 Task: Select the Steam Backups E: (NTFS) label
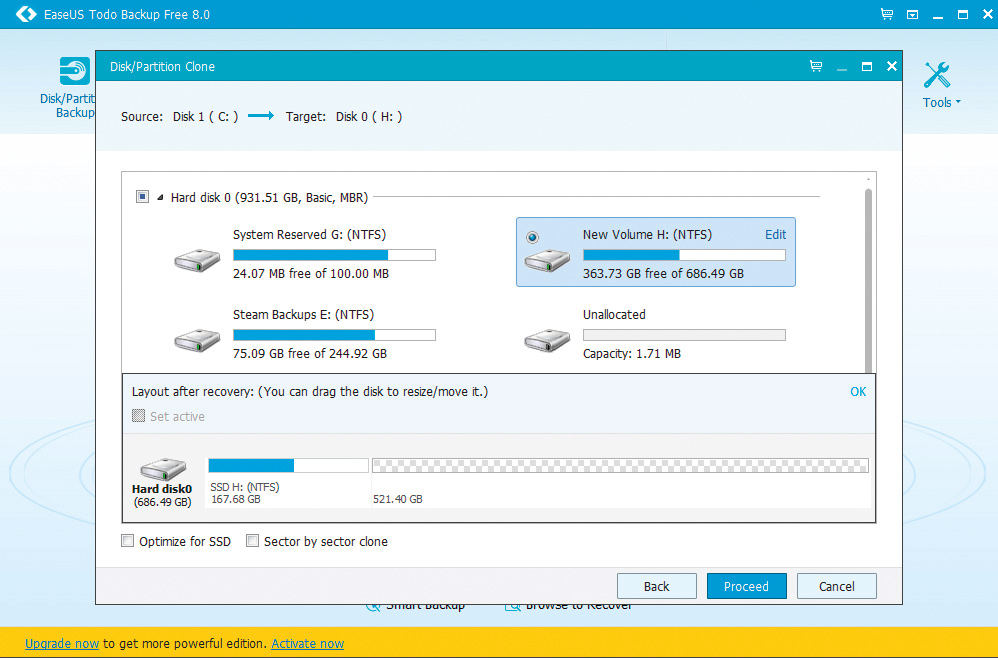pos(303,315)
